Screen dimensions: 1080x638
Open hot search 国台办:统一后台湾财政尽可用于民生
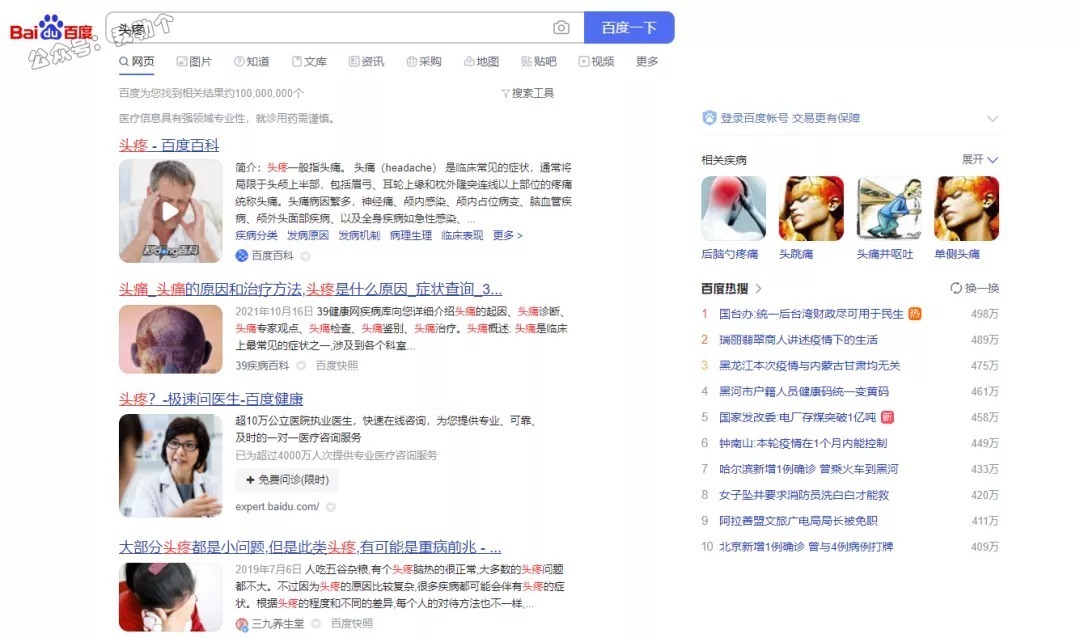[811, 314]
